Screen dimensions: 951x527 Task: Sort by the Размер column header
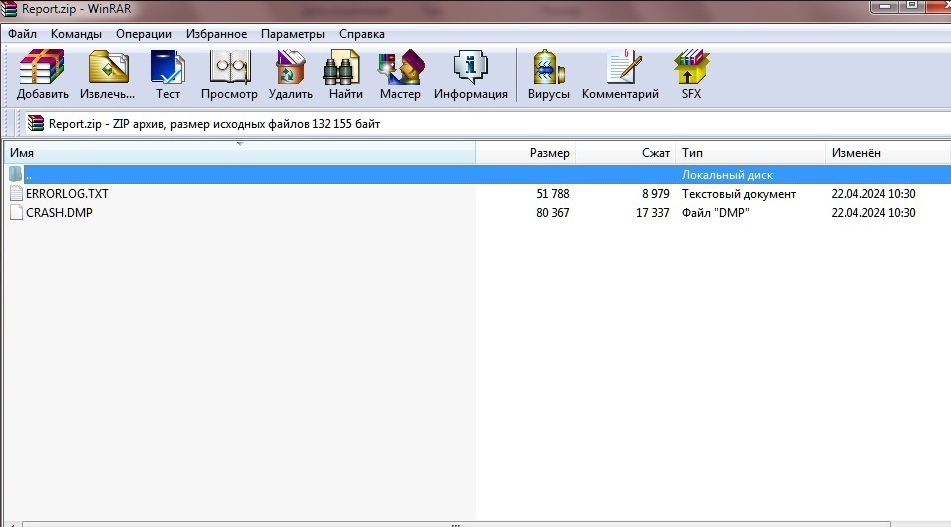pos(526,153)
